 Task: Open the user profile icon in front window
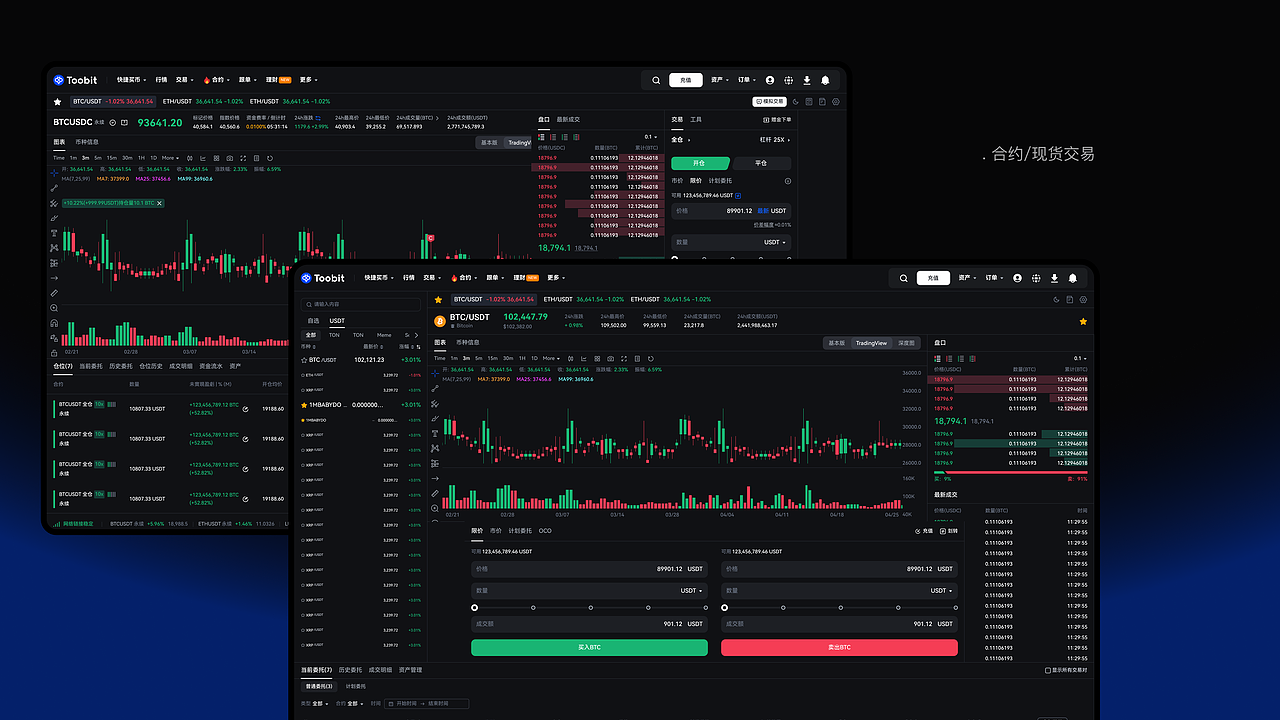tap(1017, 278)
